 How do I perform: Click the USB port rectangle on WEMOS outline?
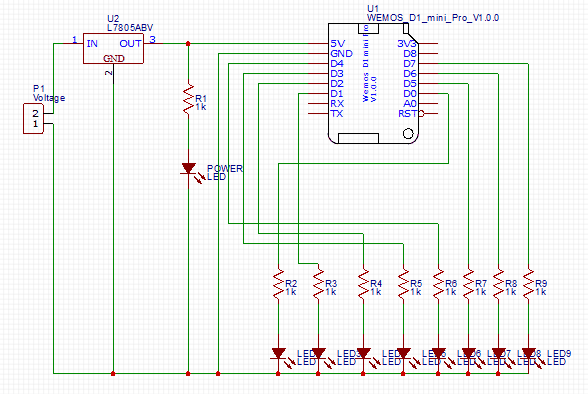358,138
